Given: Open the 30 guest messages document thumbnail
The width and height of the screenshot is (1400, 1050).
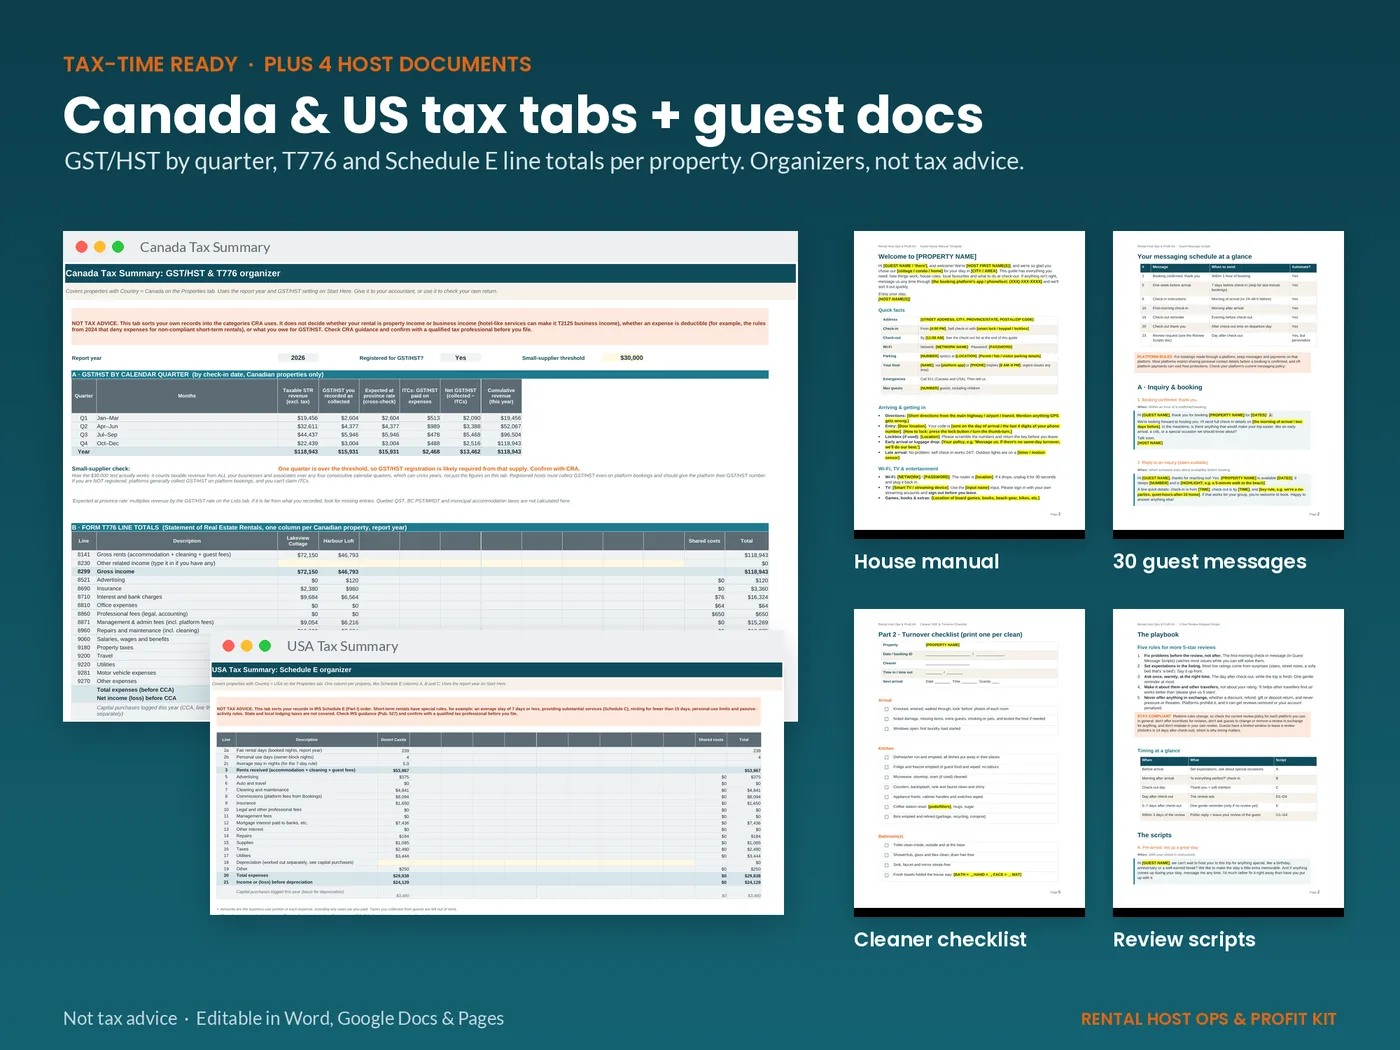Looking at the screenshot, I should 1228,384.
